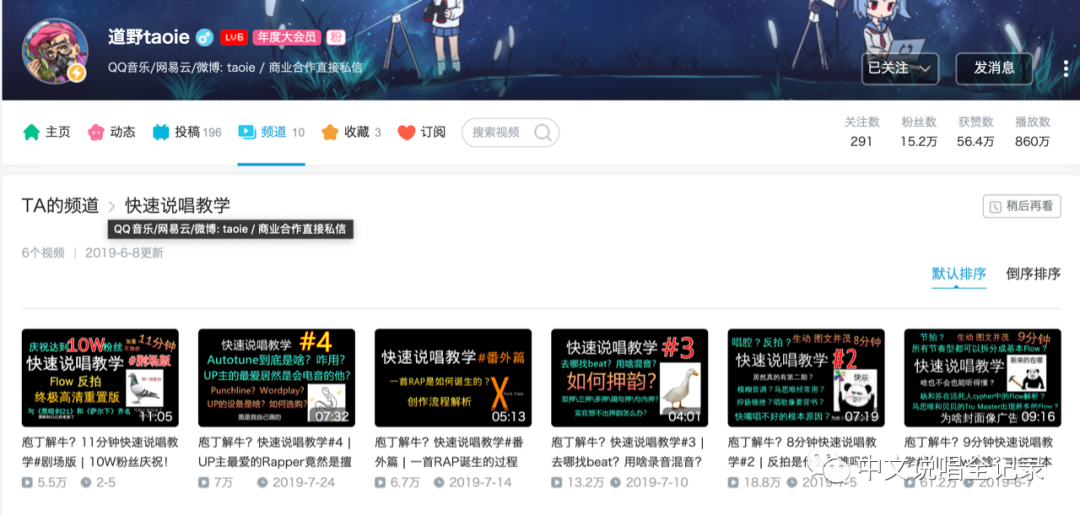
Task: Open the three-dot more options menu
Action: click(x=1066, y=68)
